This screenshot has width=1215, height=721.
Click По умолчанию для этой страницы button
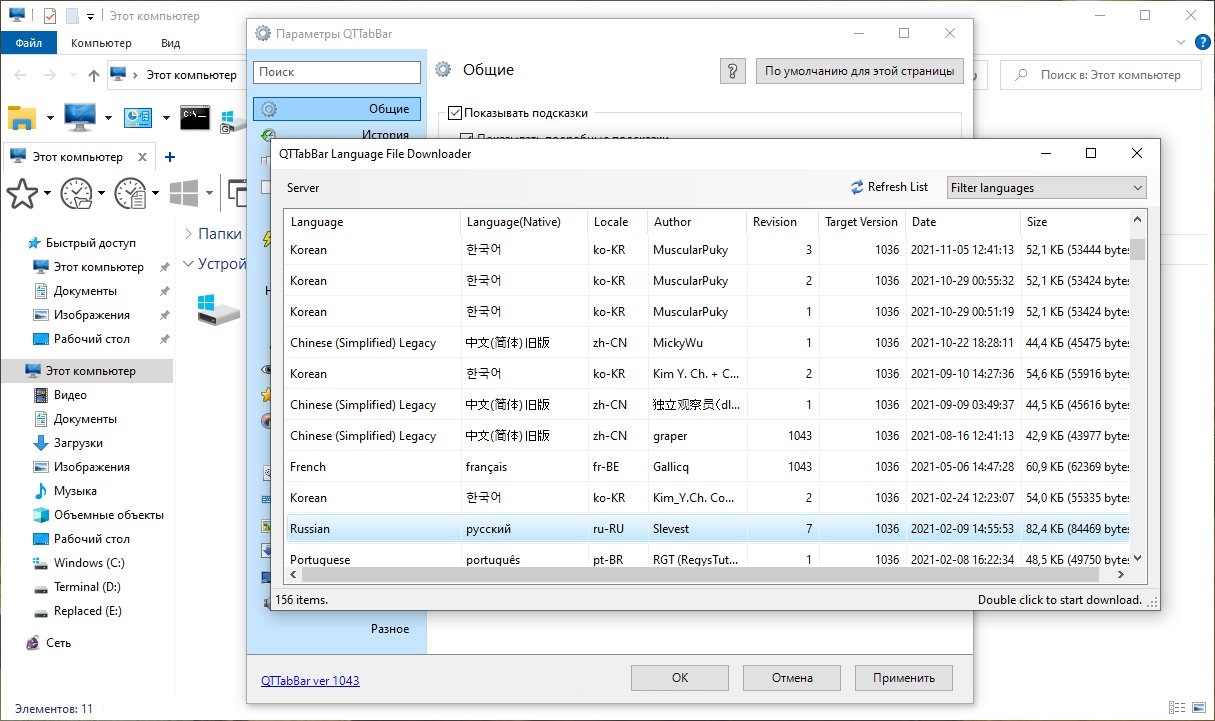(x=860, y=71)
